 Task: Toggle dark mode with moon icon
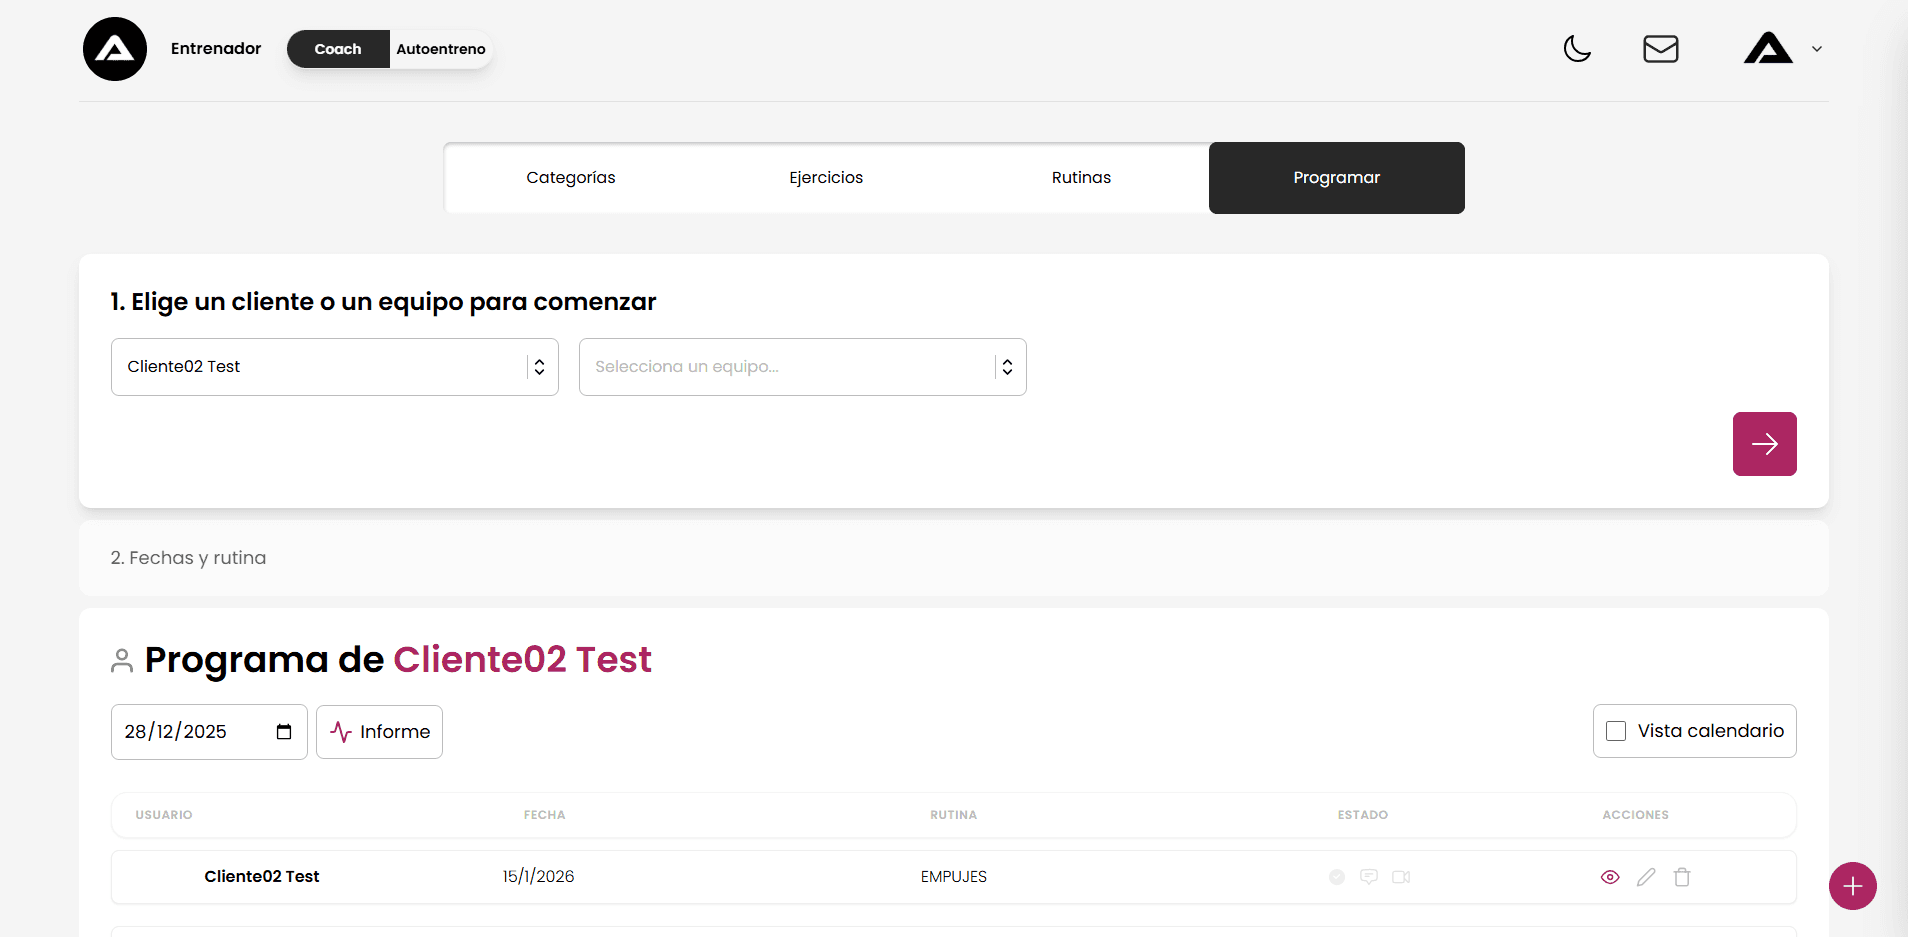pos(1577,49)
